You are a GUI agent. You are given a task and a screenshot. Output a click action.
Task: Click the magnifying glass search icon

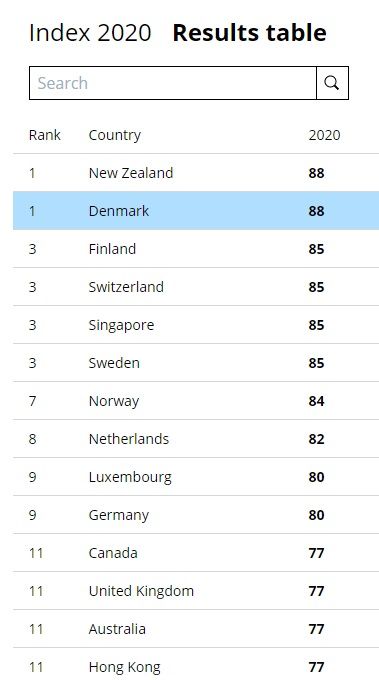click(x=332, y=83)
